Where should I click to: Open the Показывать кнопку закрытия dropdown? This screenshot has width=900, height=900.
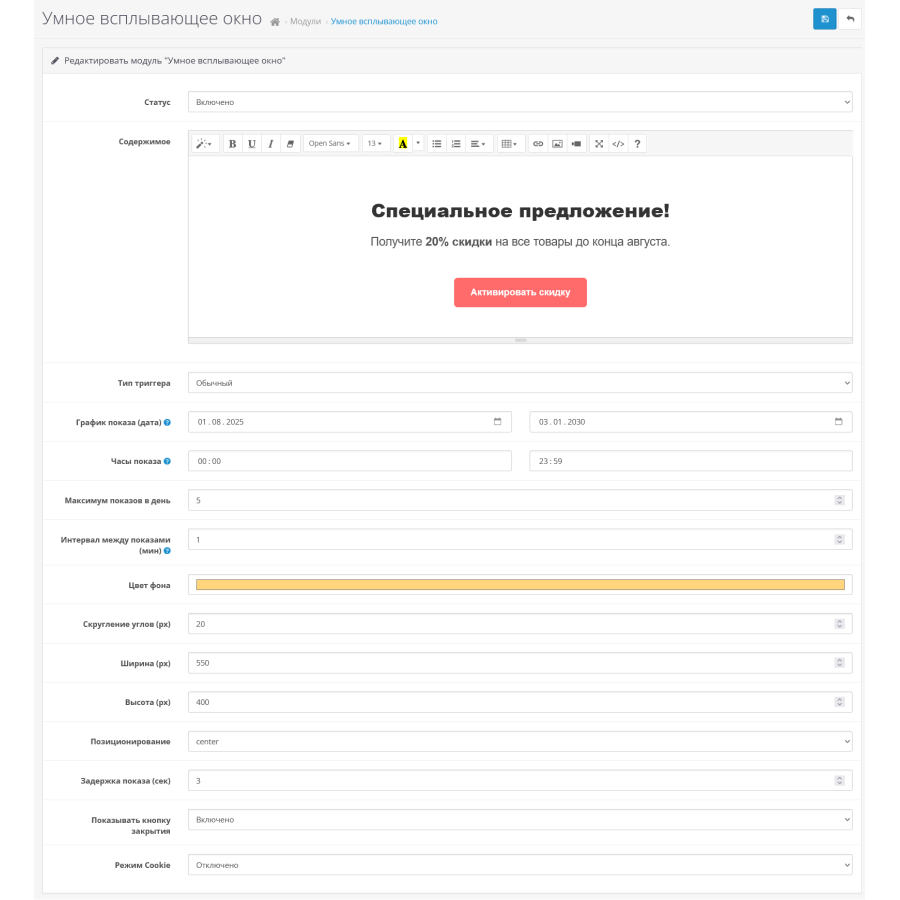pos(520,820)
